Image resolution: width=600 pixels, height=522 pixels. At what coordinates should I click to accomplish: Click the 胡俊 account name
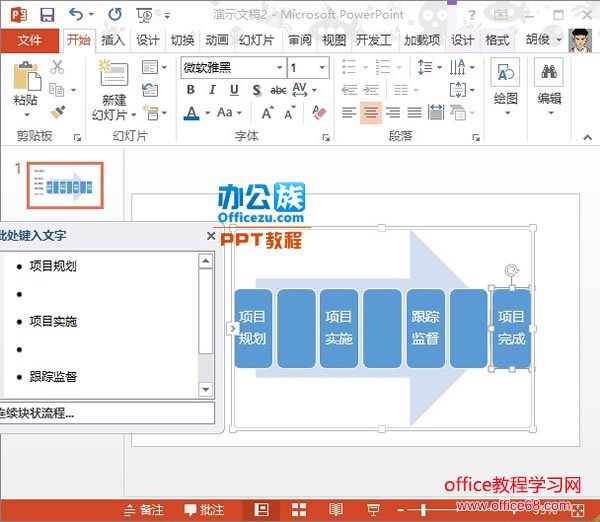point(537,39)
